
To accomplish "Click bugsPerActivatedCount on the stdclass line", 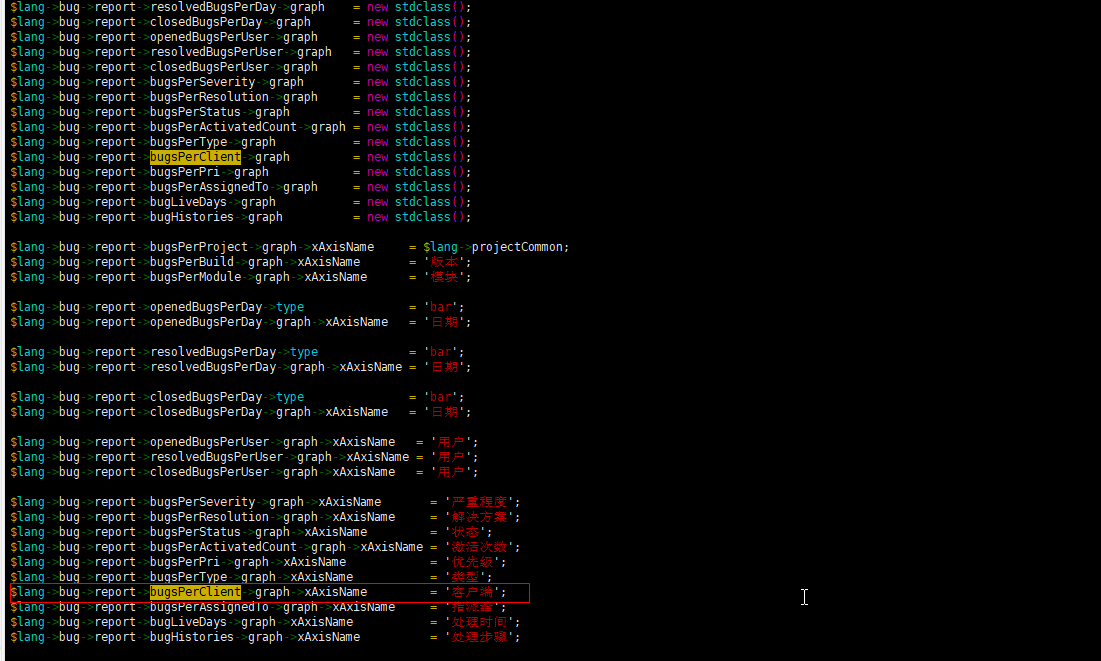I will coord(223,127).
